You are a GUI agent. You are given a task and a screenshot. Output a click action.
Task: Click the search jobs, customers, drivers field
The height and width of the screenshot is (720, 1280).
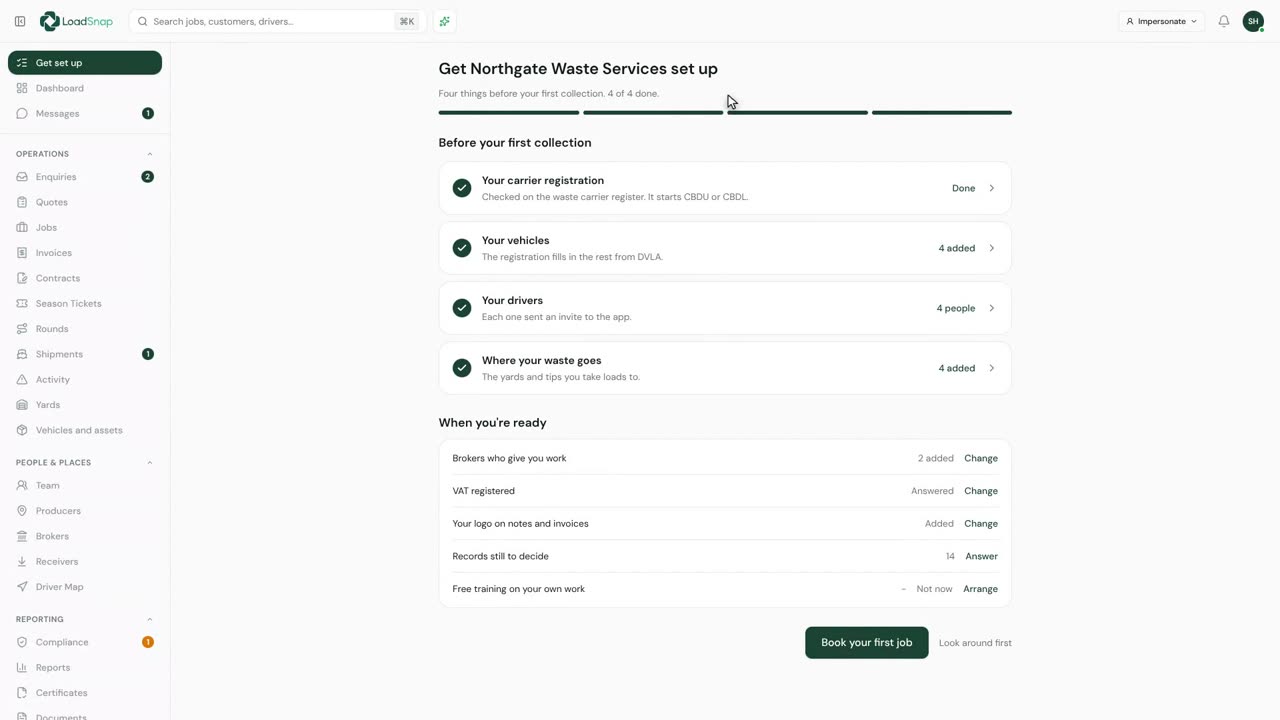pos(278,21)
